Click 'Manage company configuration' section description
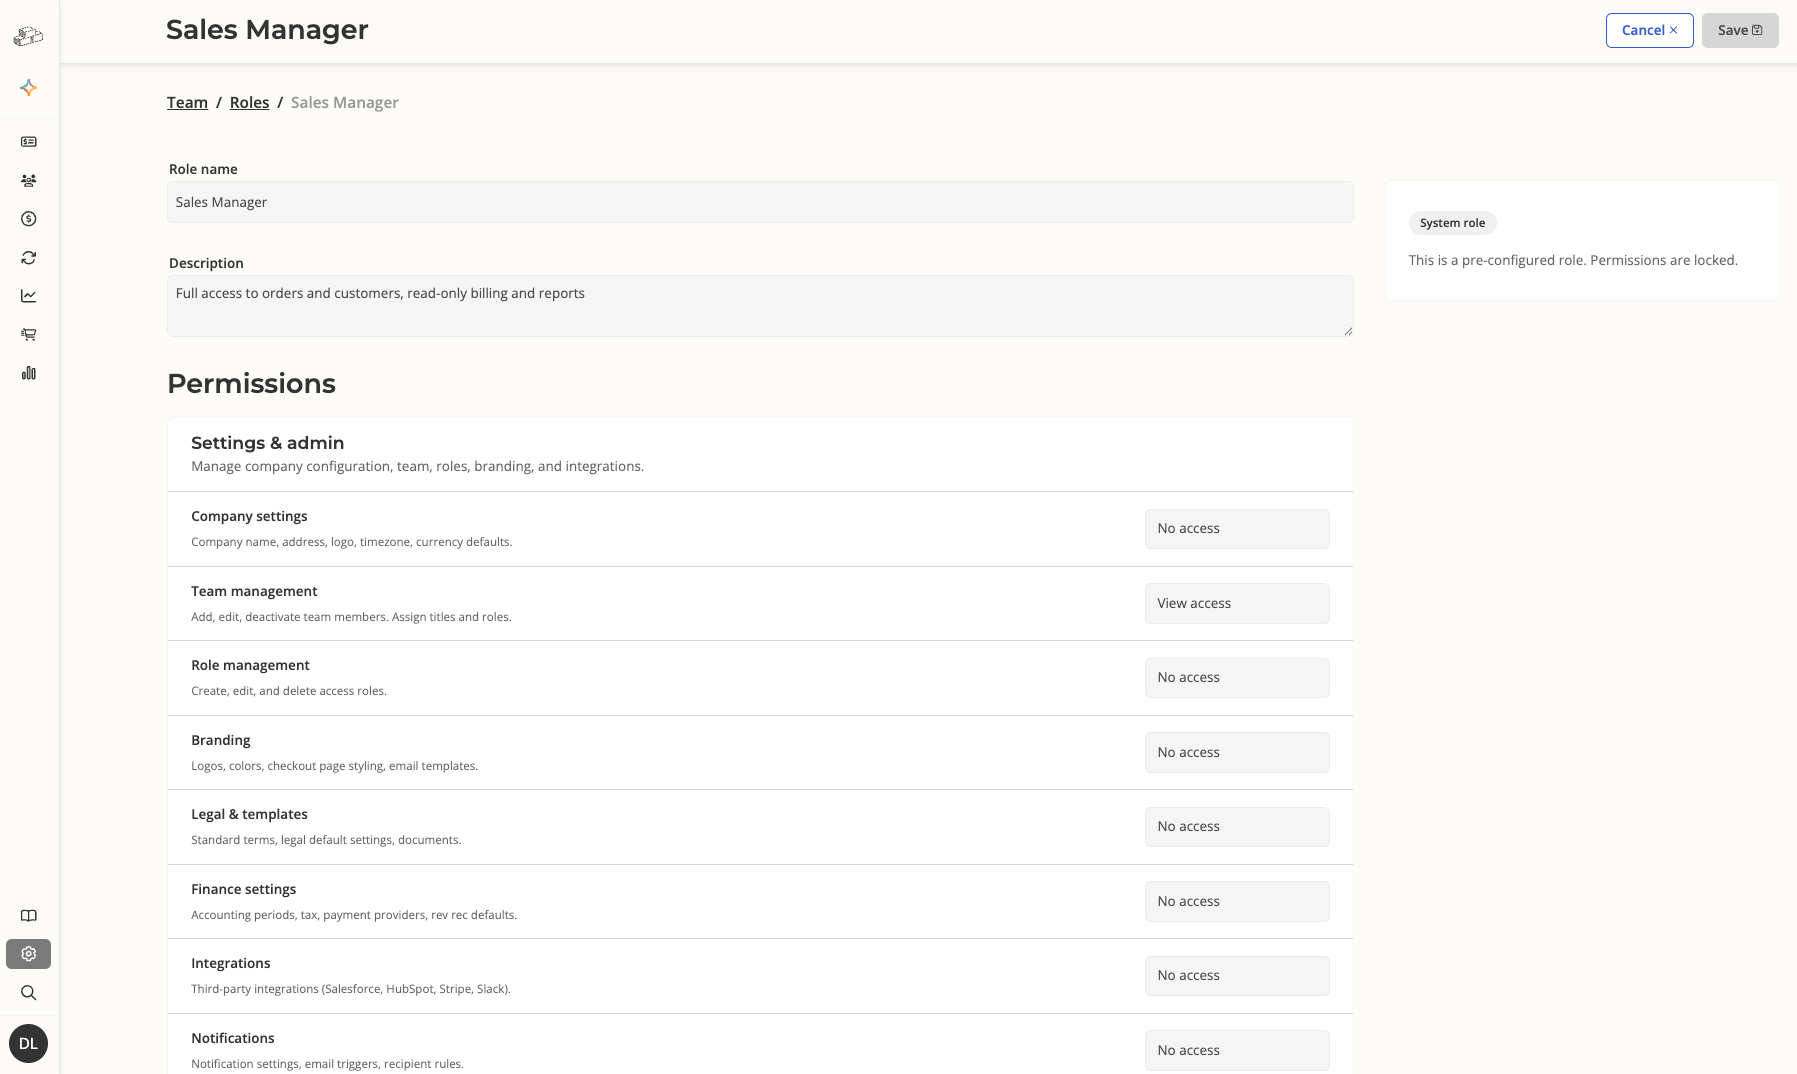1797x1074 pixels. [x=417, y=466]
